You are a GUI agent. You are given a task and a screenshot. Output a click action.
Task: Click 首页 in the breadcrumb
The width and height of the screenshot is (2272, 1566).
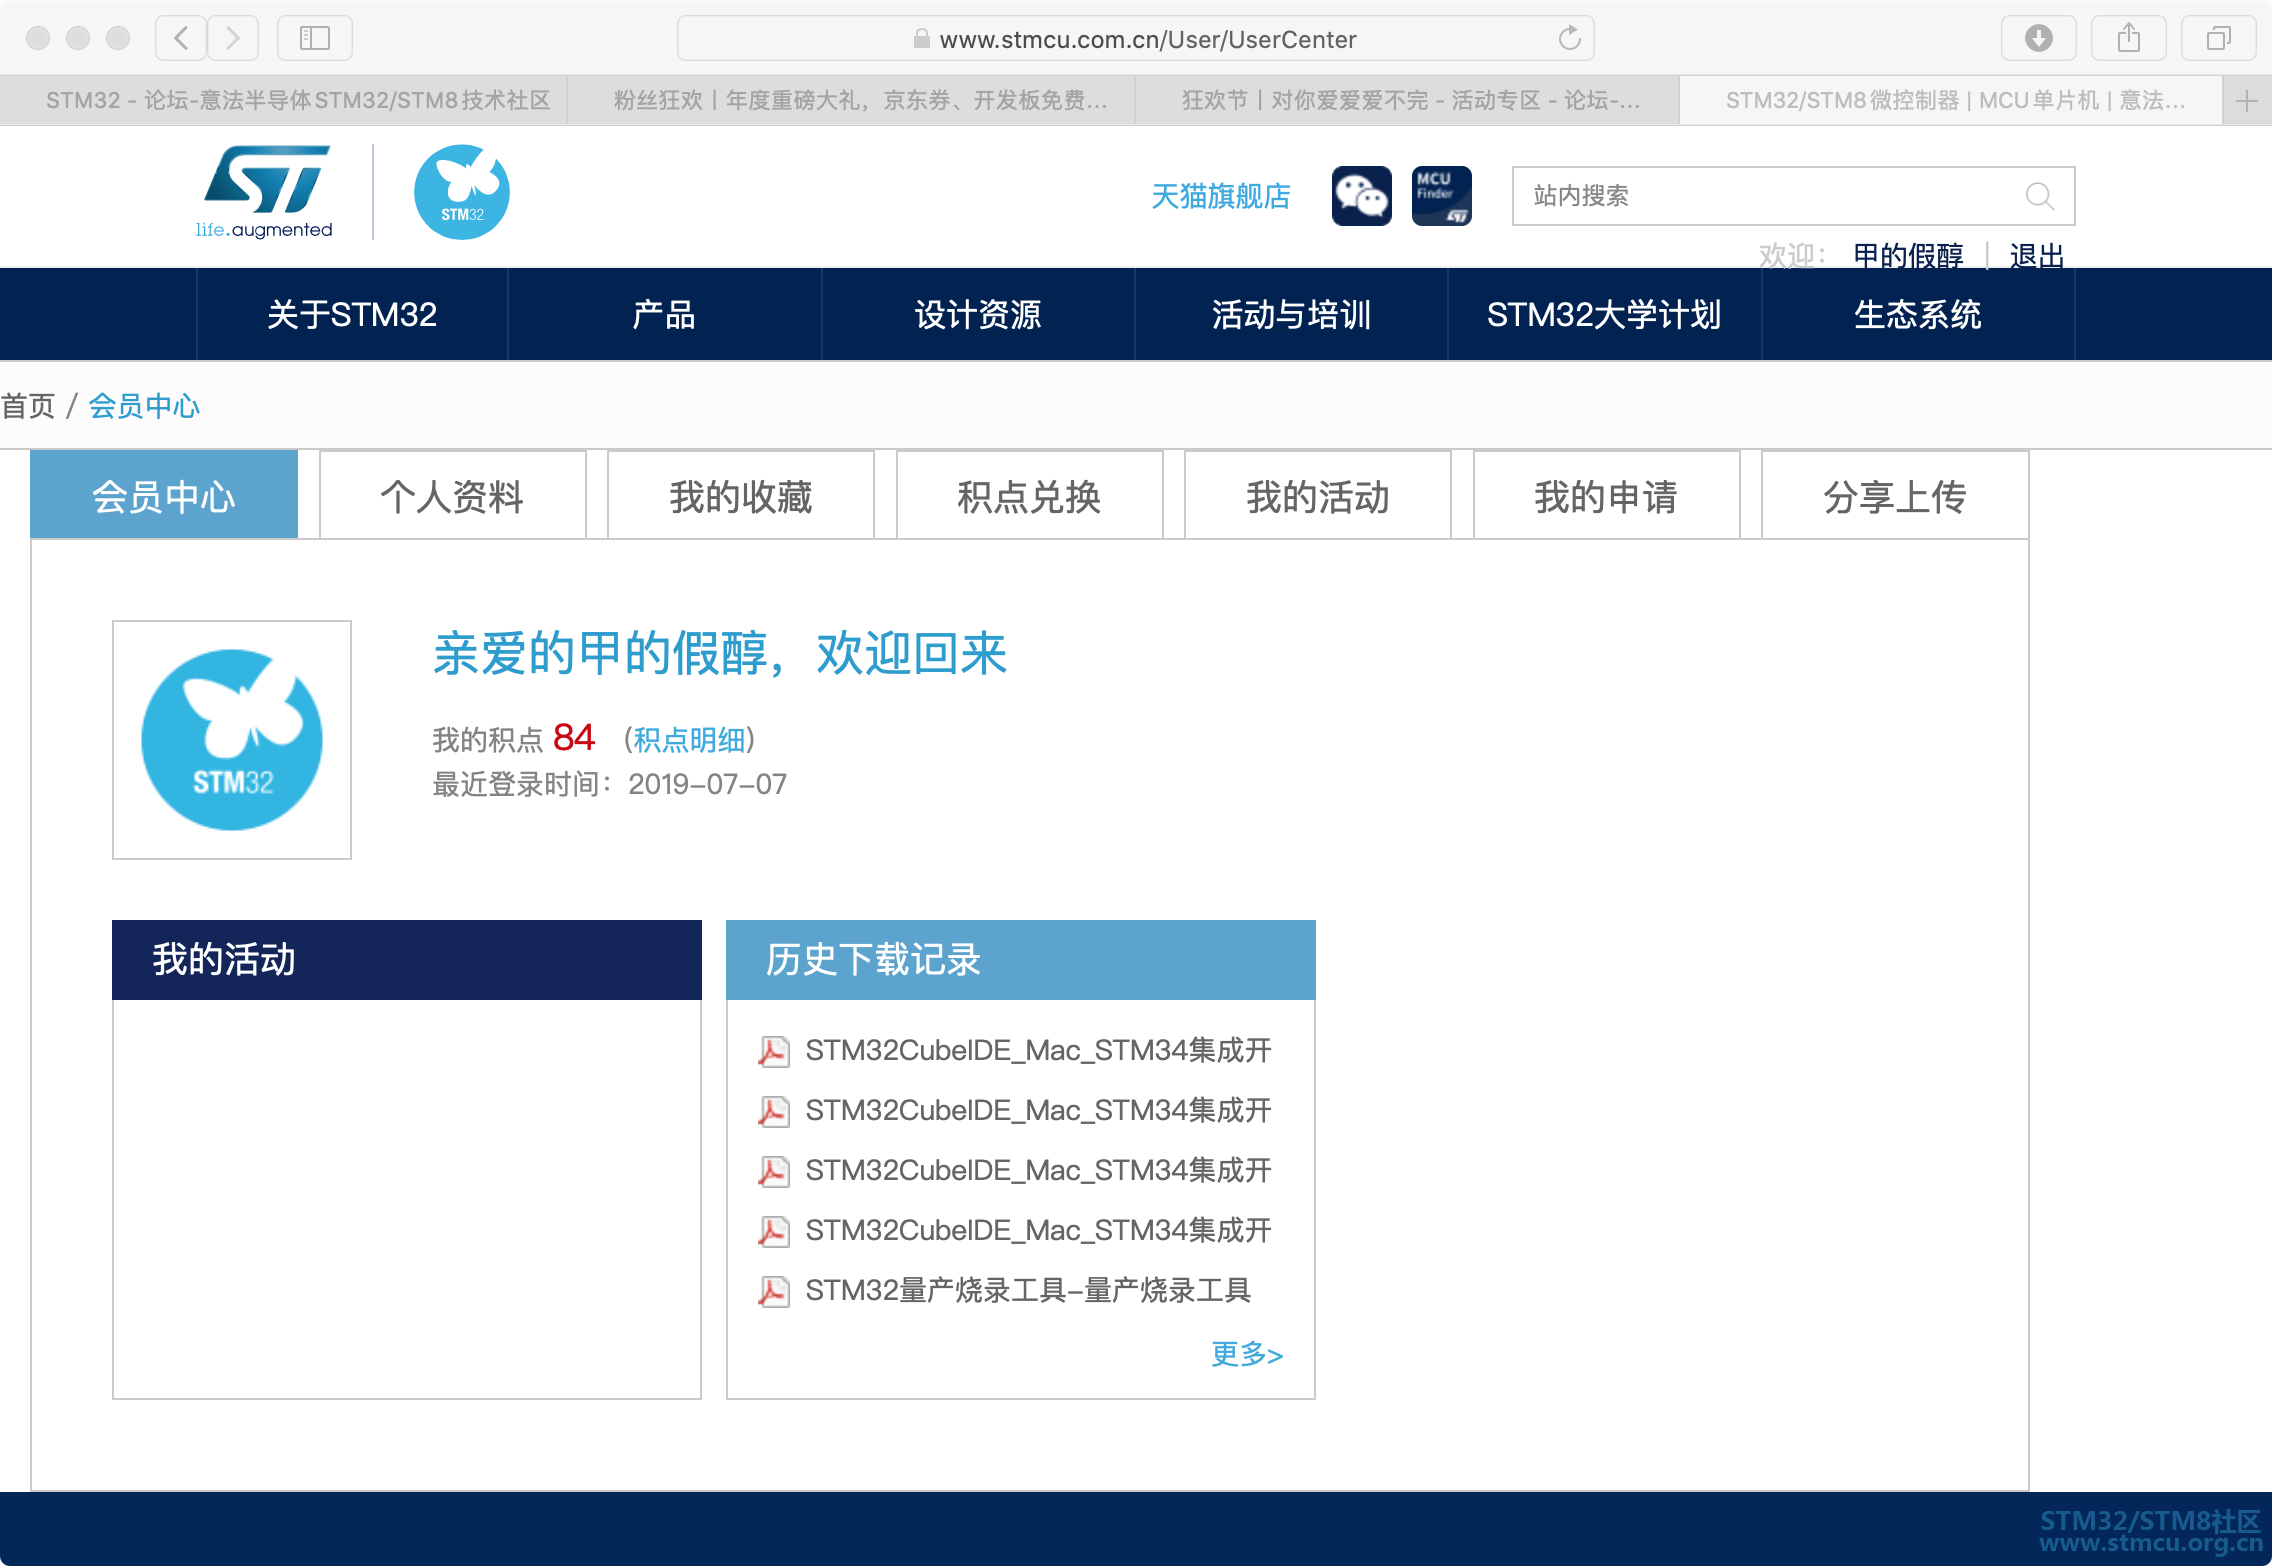(28, 406)
